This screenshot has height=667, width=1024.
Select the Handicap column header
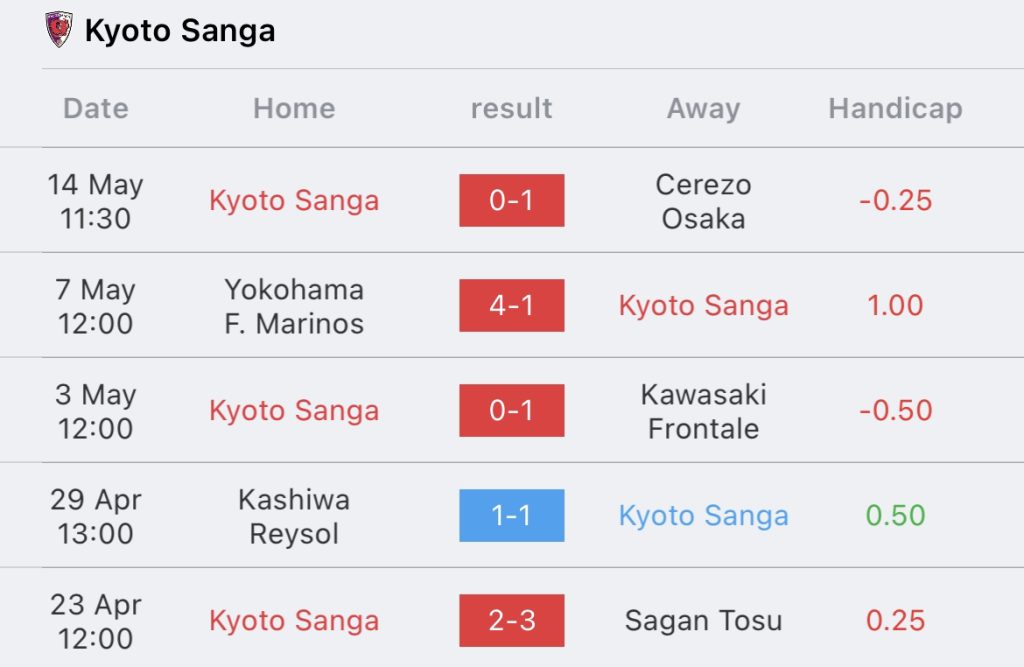coord(895,108)
